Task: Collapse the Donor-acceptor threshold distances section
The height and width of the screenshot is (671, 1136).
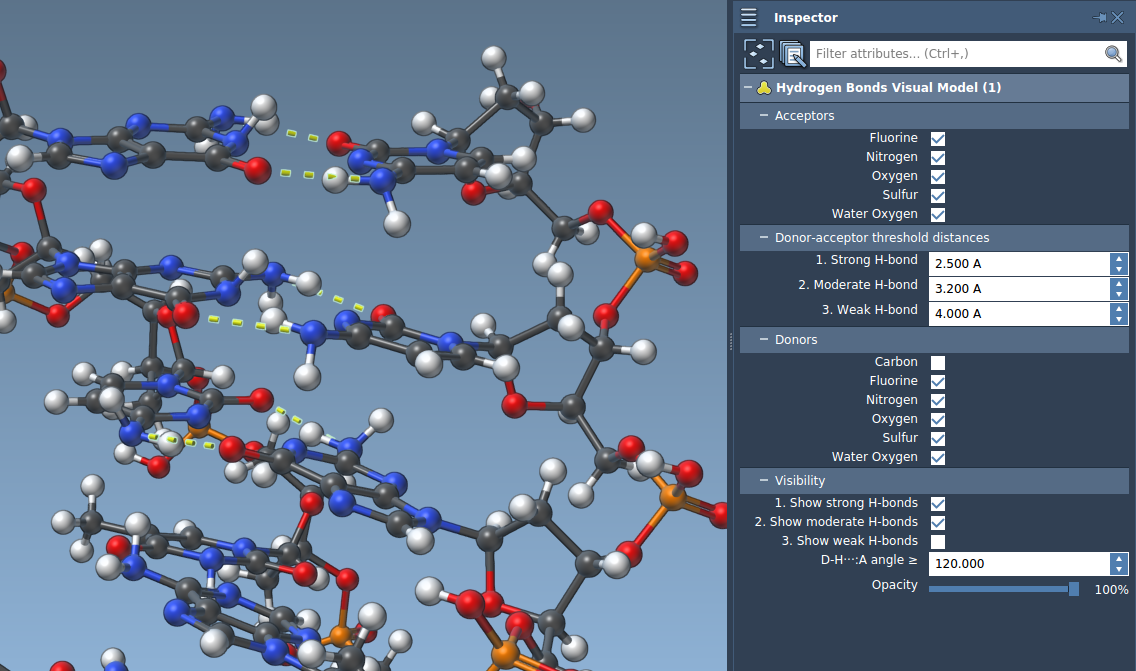Action: 763,238
